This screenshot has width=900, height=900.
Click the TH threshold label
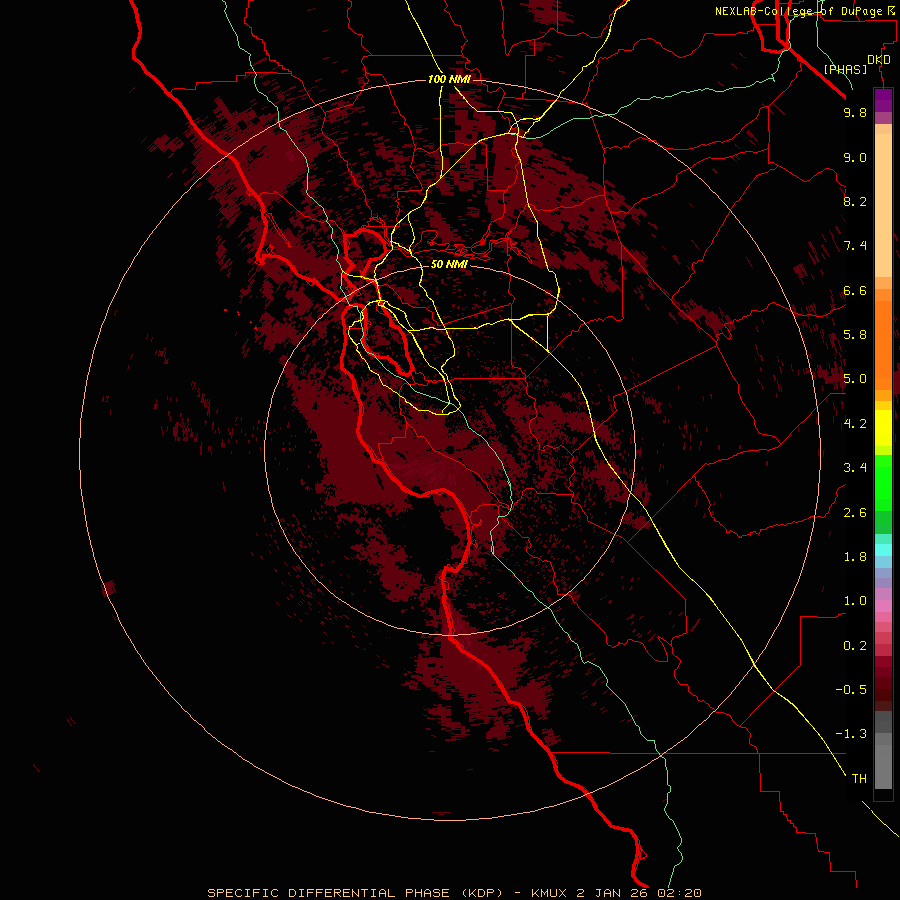click(859, 779)
